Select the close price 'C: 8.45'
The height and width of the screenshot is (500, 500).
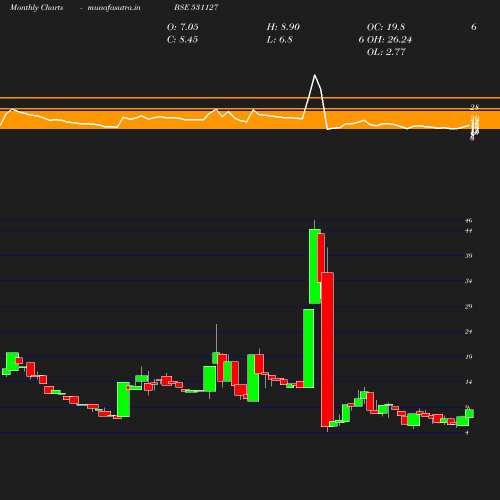pyautogui.click(x=182, y=39)
